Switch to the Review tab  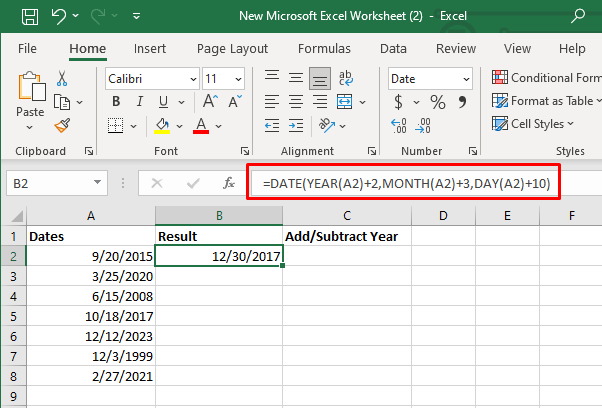click(456, 49)
